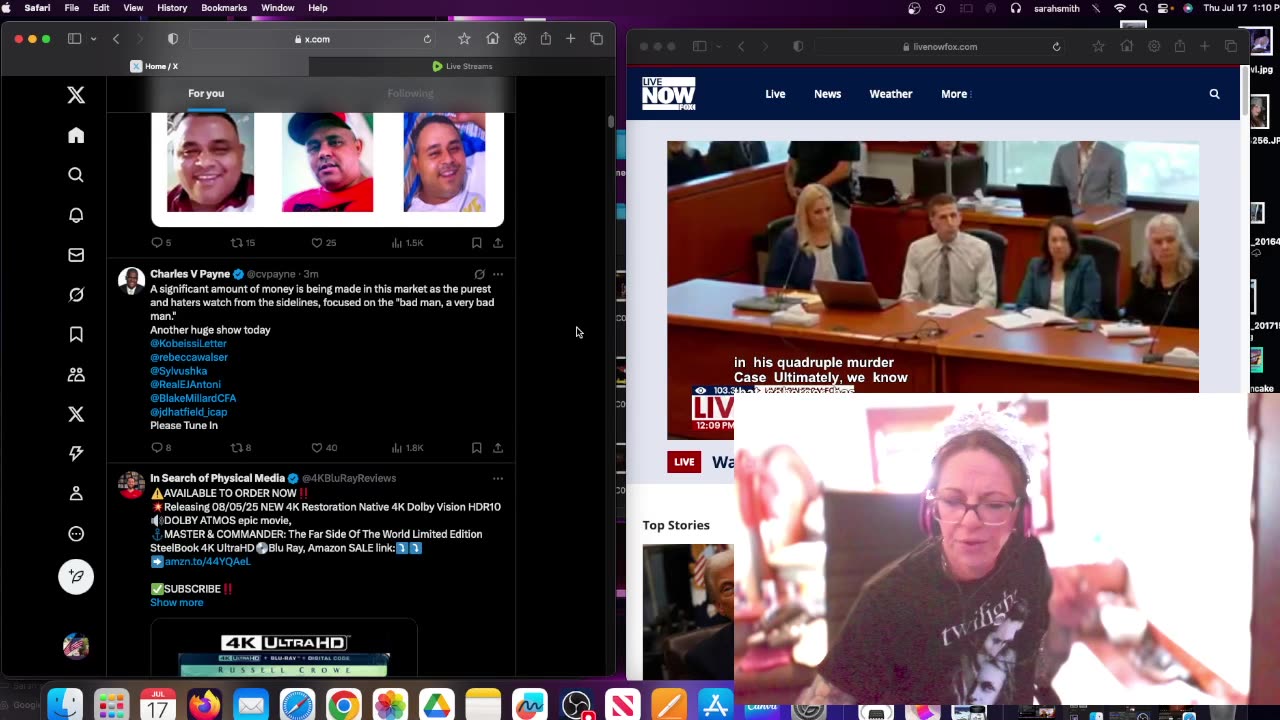Repost Charles V Payne's tweet
Screen dimensions: 1280x720
pyautogui.click(x=237, y=448)
